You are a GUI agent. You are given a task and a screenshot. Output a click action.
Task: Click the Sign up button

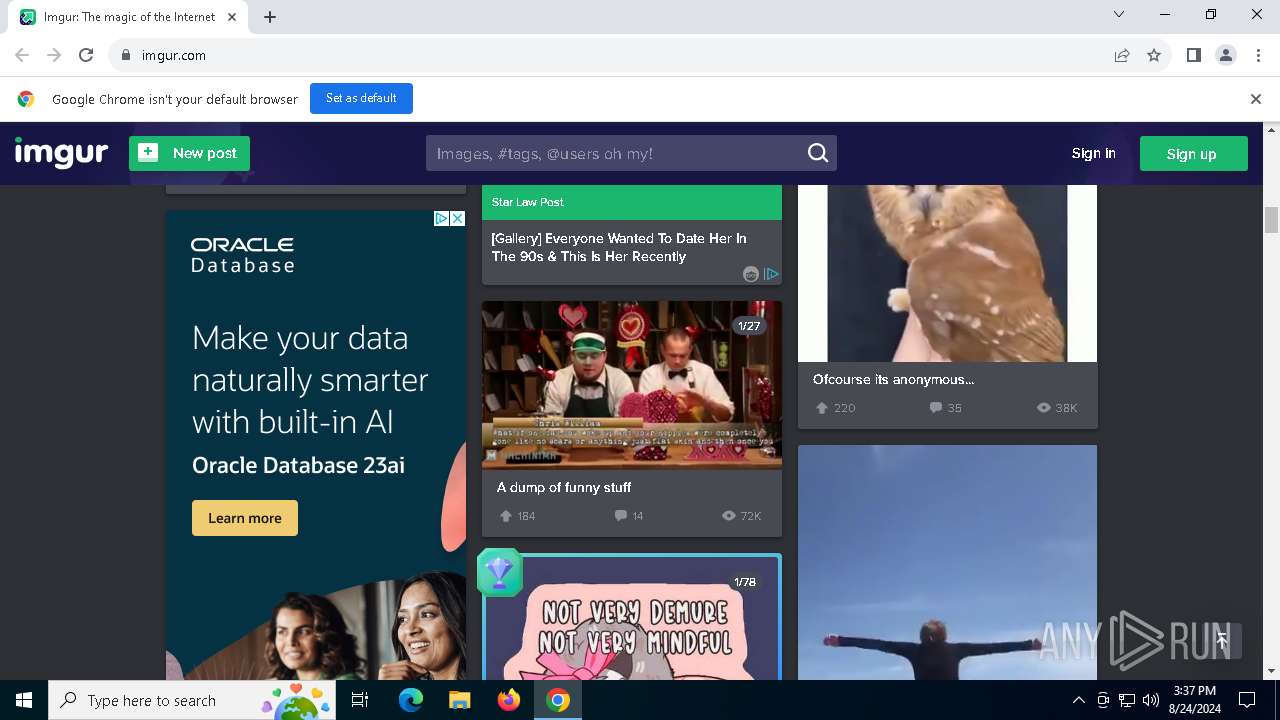1193,153
